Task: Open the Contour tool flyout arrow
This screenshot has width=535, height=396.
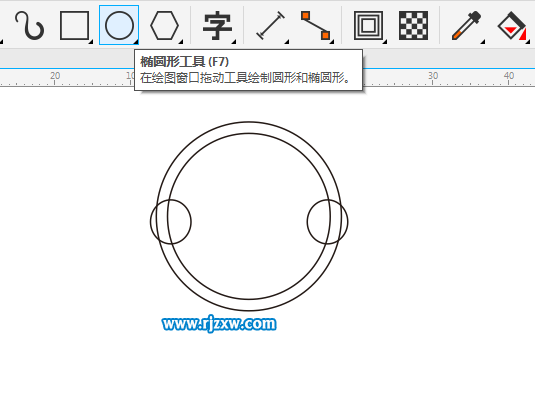Action: 385,42
